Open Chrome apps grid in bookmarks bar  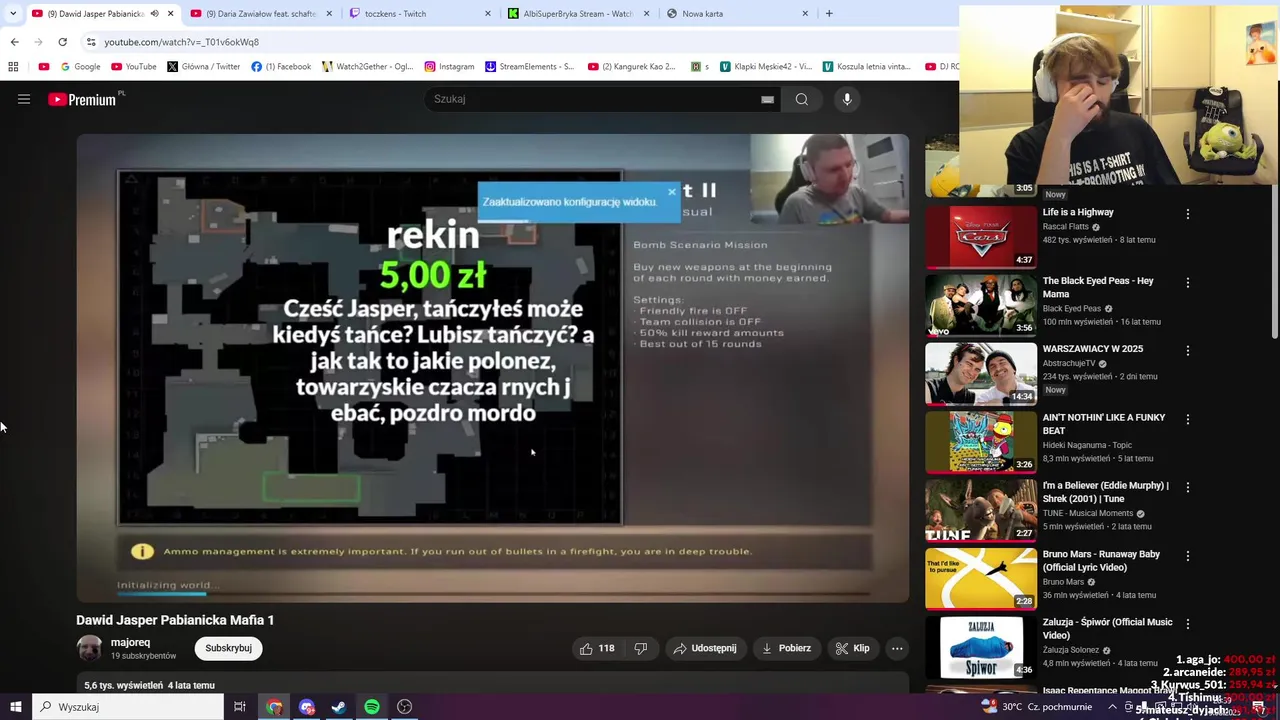(x=13, y=67)
